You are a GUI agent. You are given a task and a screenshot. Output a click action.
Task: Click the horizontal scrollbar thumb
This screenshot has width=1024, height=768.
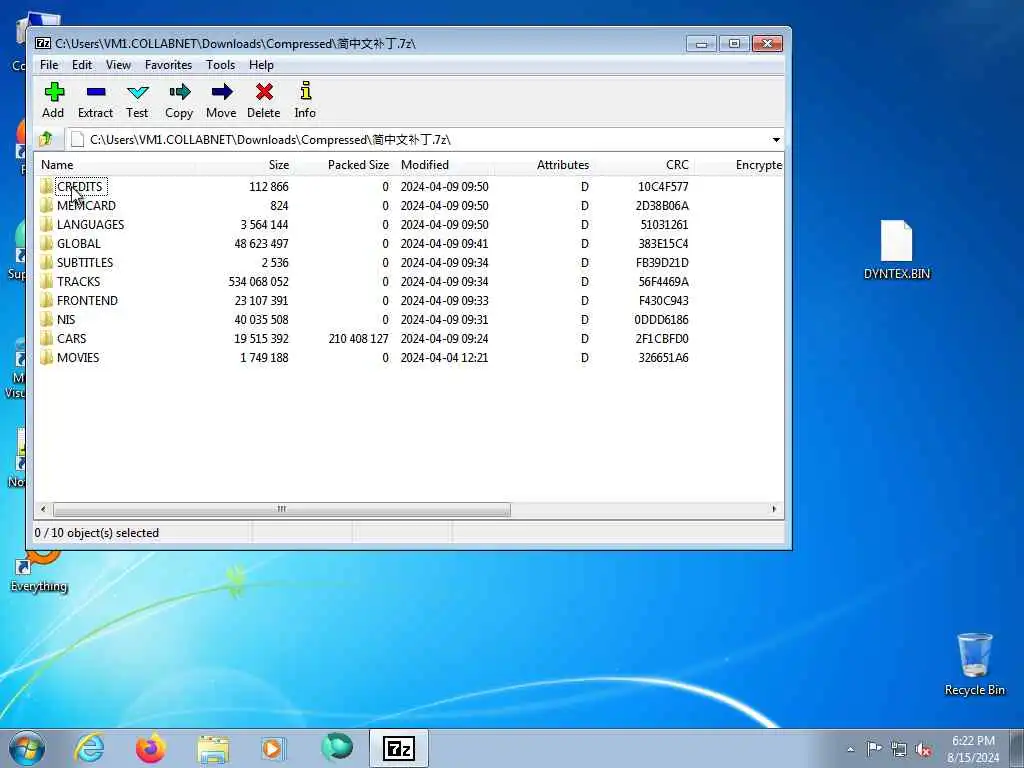pos(281,509)
